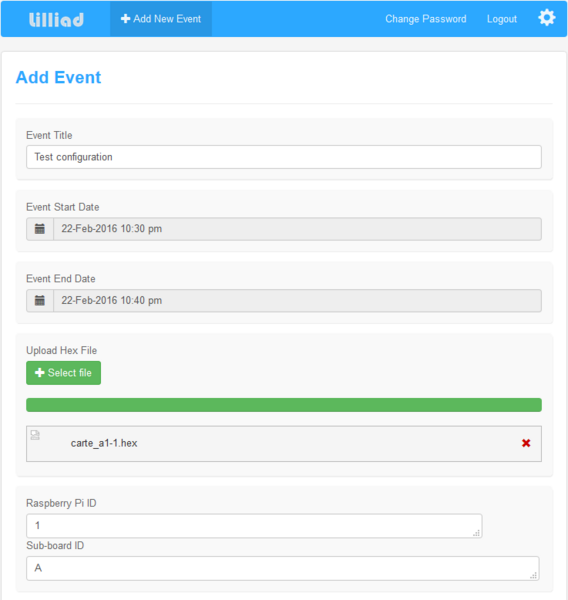The width and height of the screenshot is (568, 600).
Task: Click the Logout link
Action: 502,19
